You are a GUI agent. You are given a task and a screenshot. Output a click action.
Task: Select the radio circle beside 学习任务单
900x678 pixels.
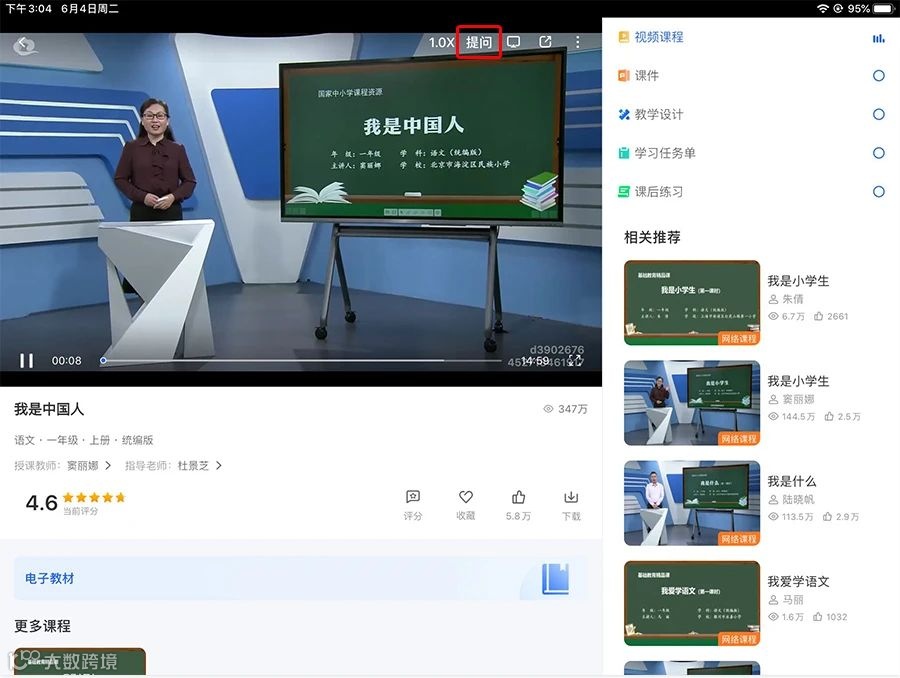(878, 153)
